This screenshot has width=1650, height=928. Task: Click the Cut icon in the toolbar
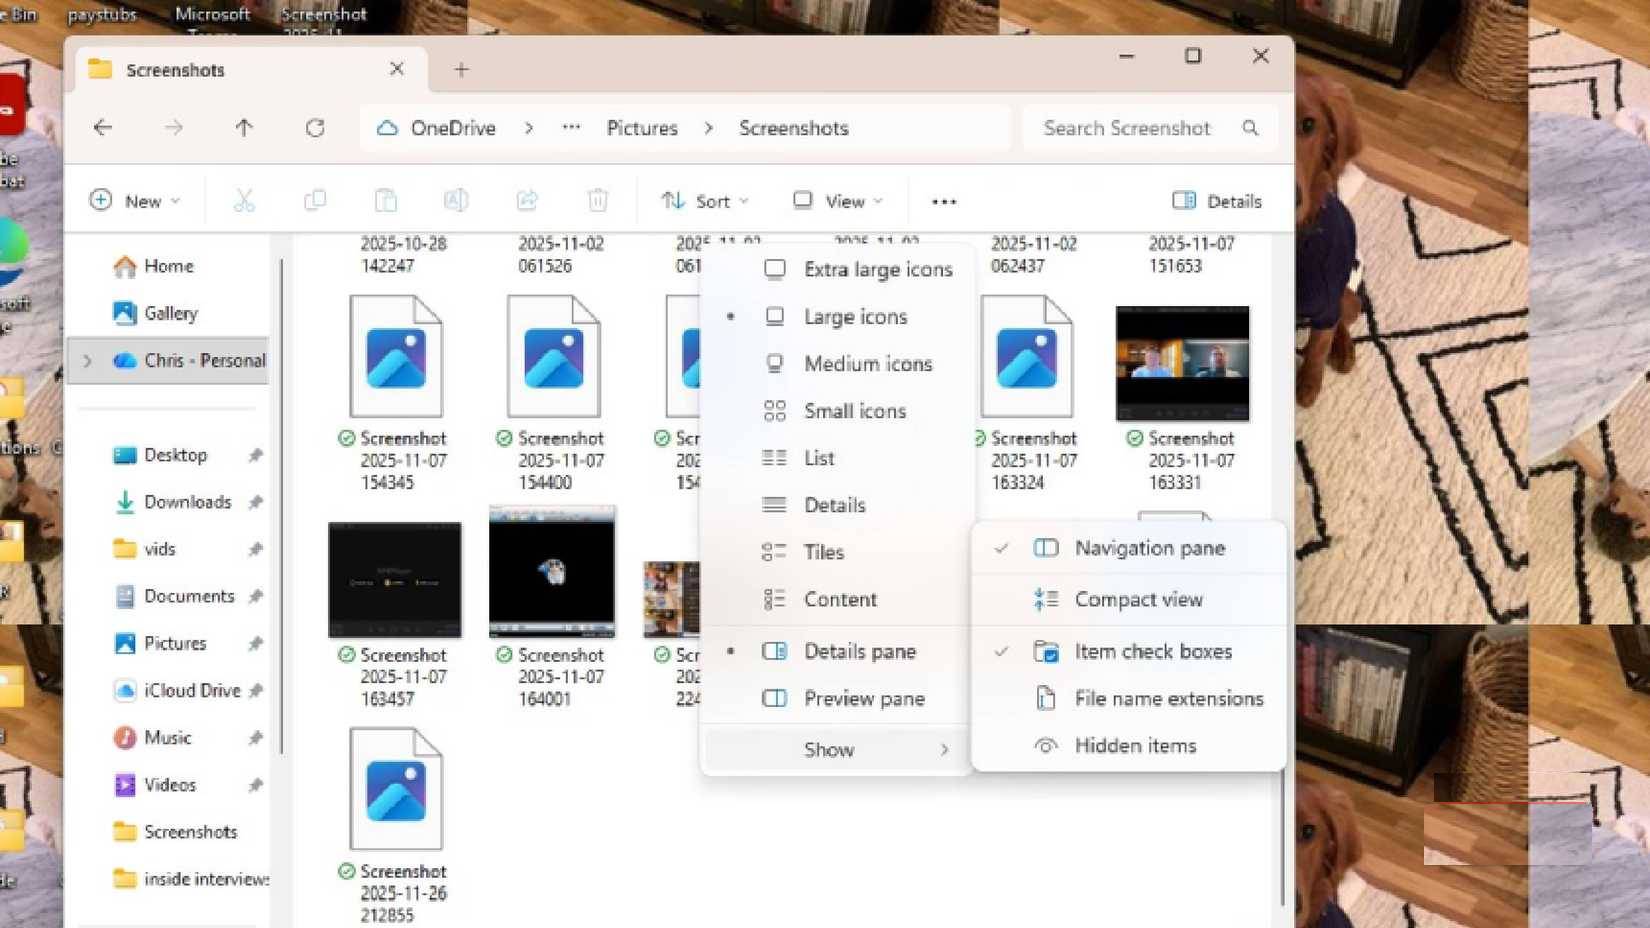244,200
